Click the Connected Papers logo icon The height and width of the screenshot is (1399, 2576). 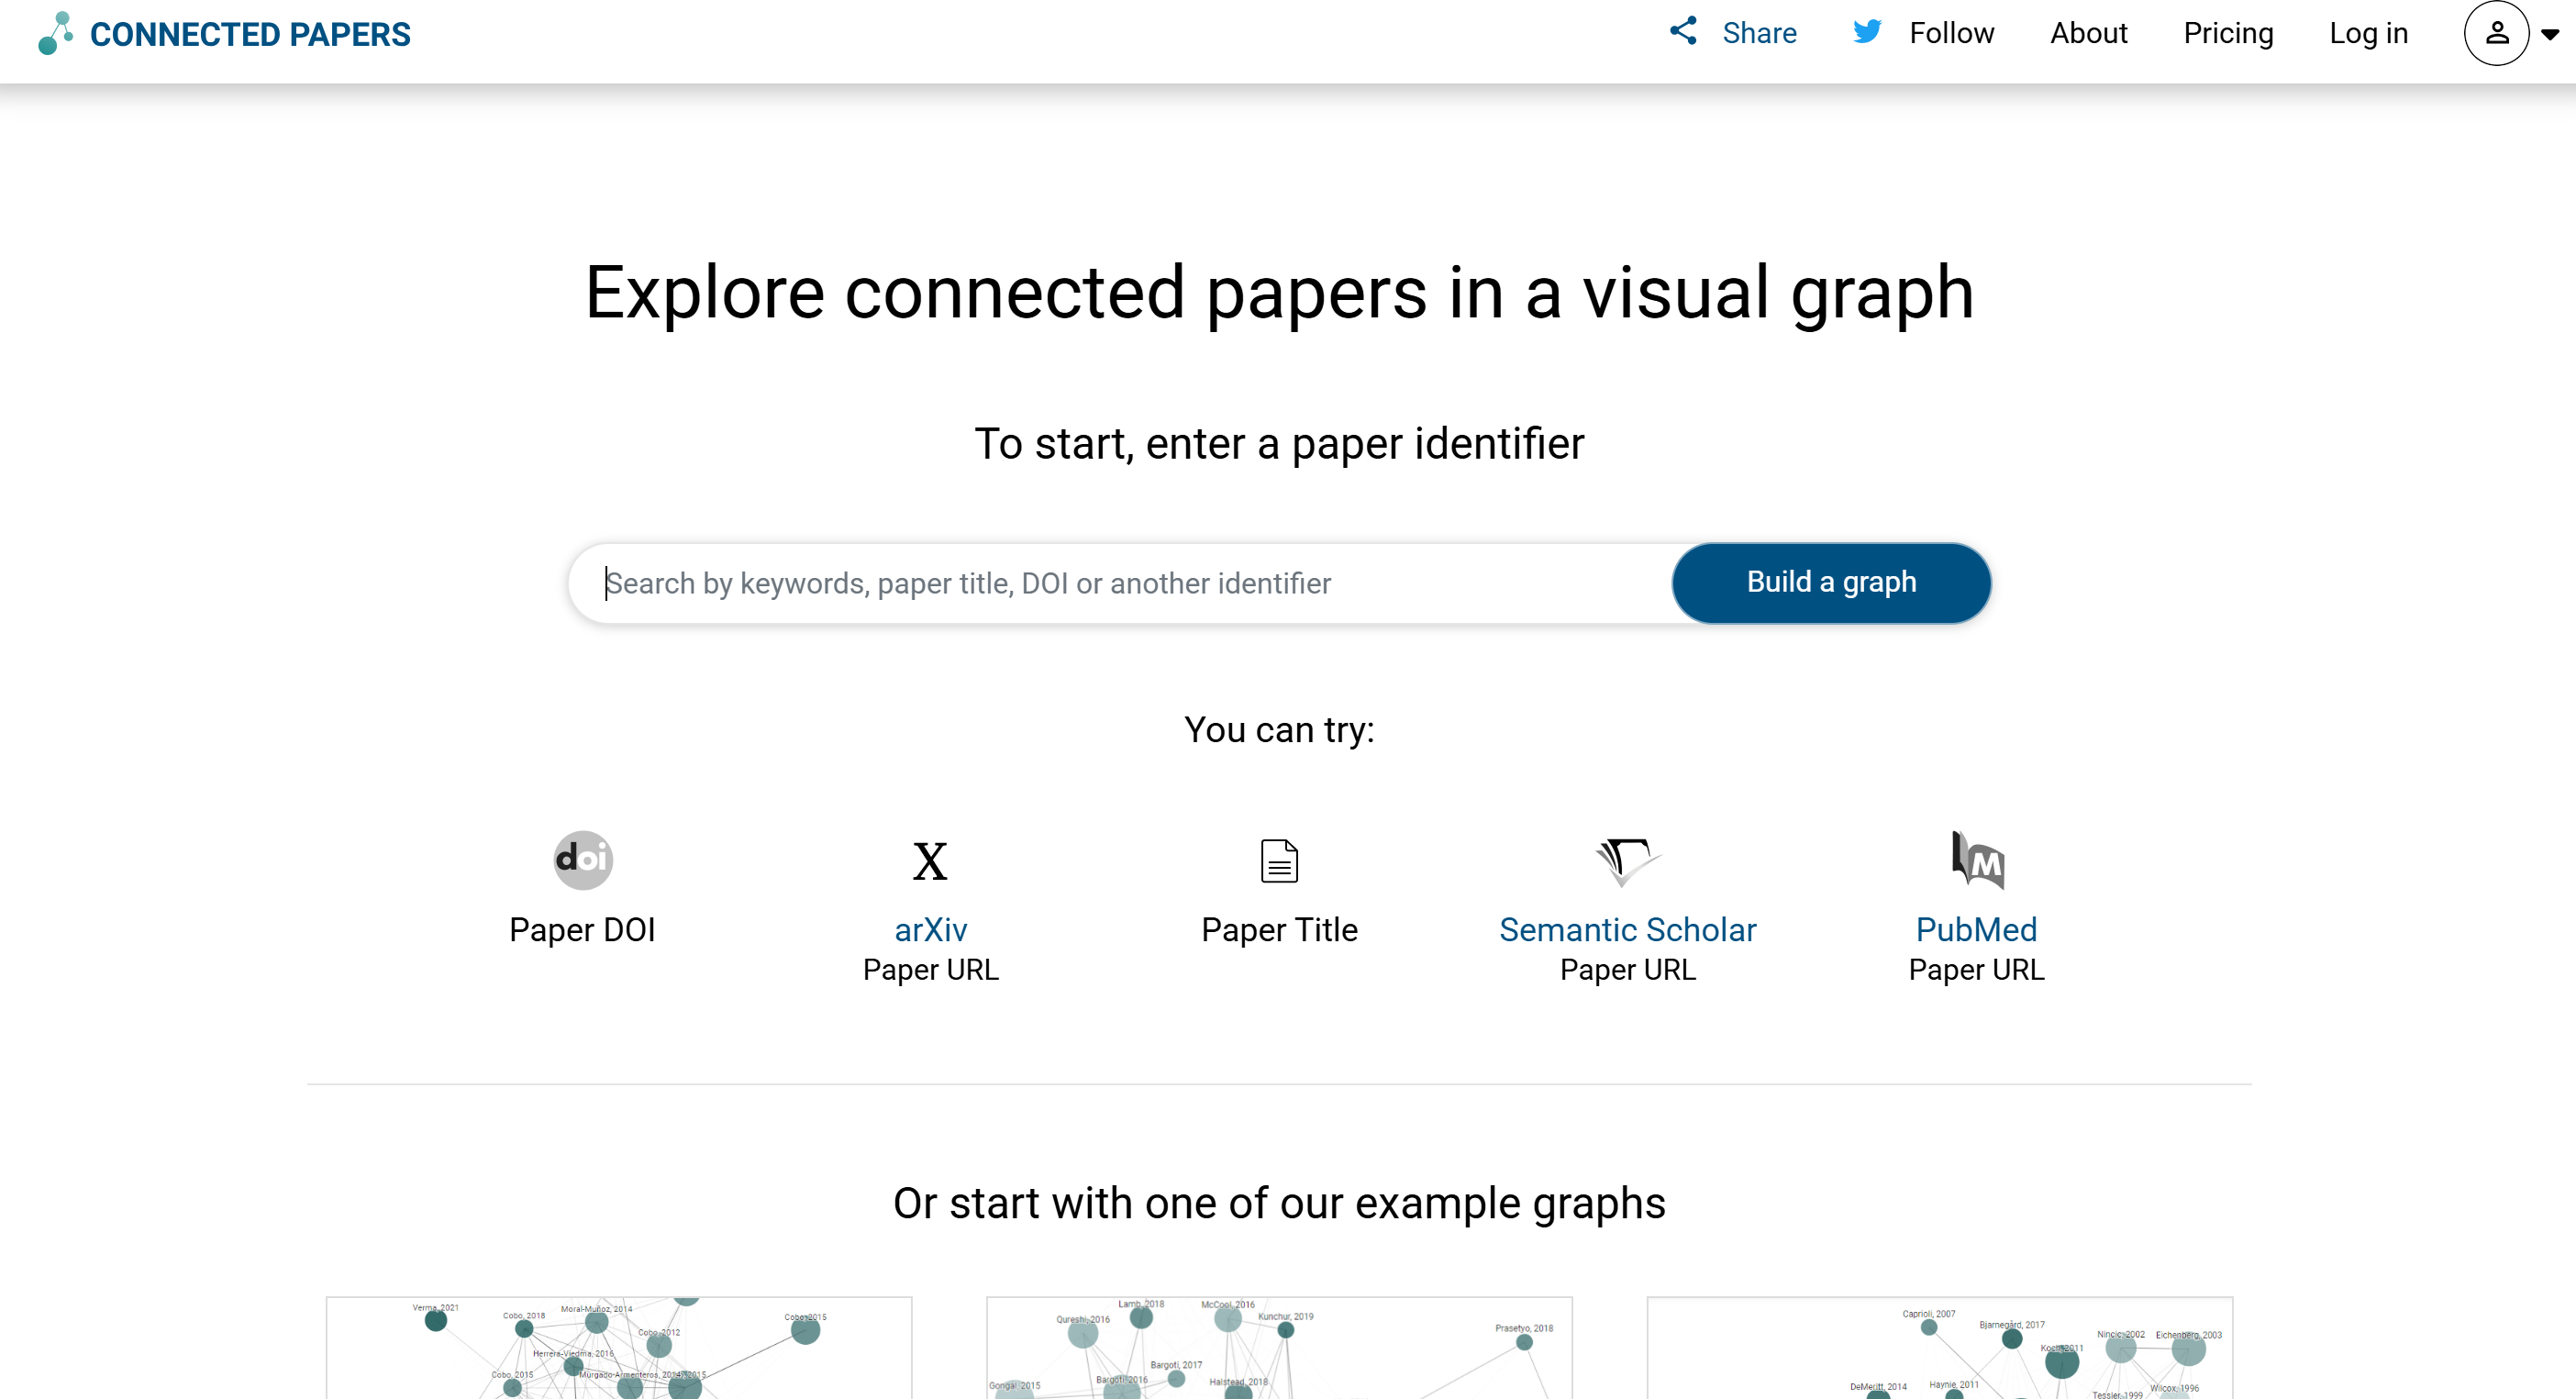tap(55, 33)
